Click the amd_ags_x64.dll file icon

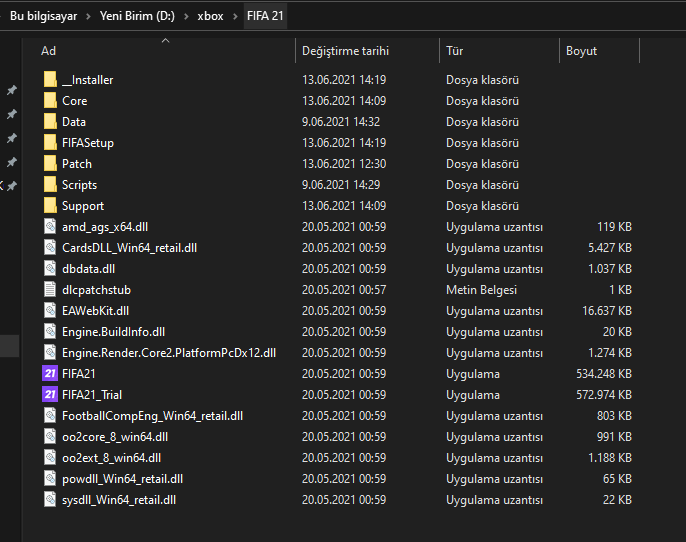point(50,227)
